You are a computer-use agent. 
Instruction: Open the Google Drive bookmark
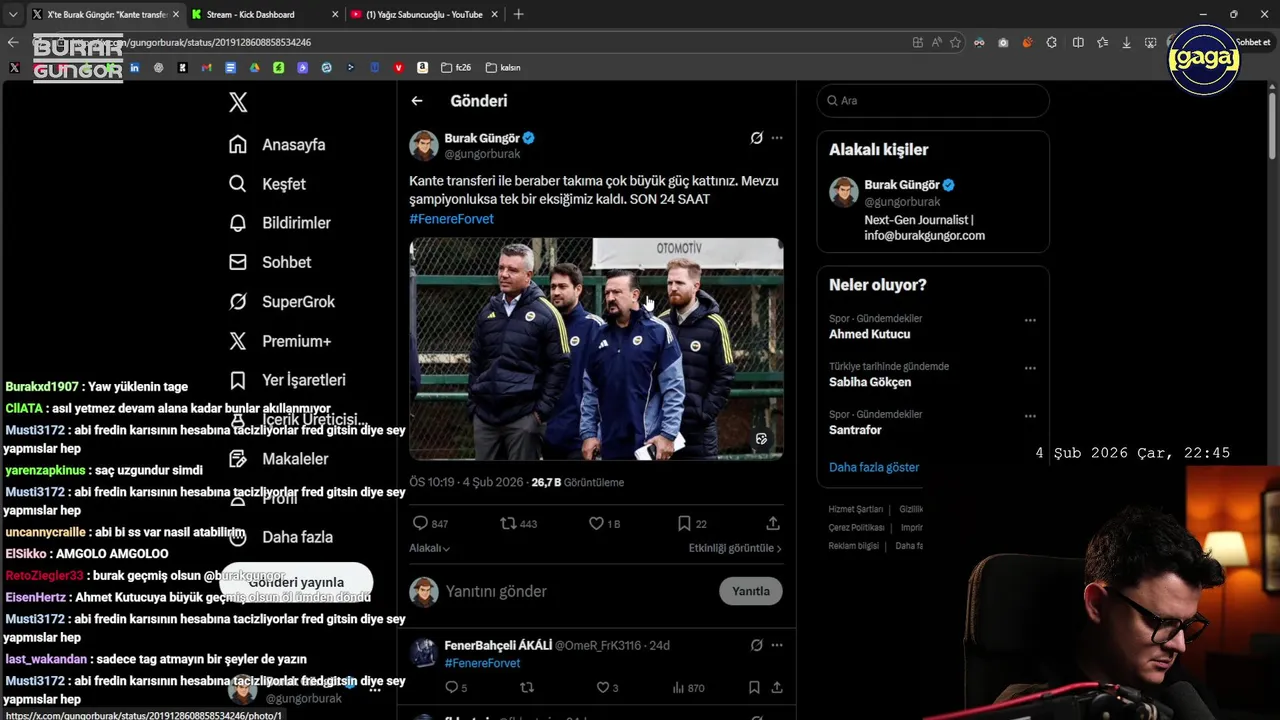[x=254, y=68]
